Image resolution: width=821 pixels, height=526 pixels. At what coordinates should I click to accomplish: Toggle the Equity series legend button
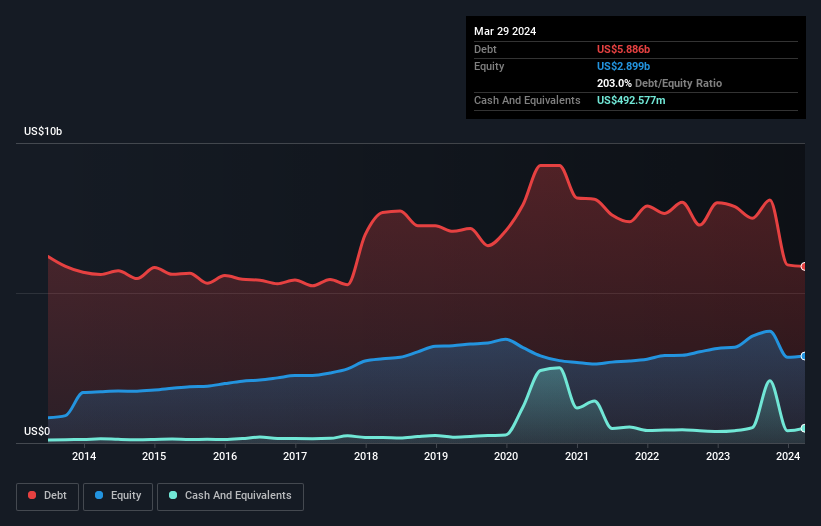click(118, 496)
